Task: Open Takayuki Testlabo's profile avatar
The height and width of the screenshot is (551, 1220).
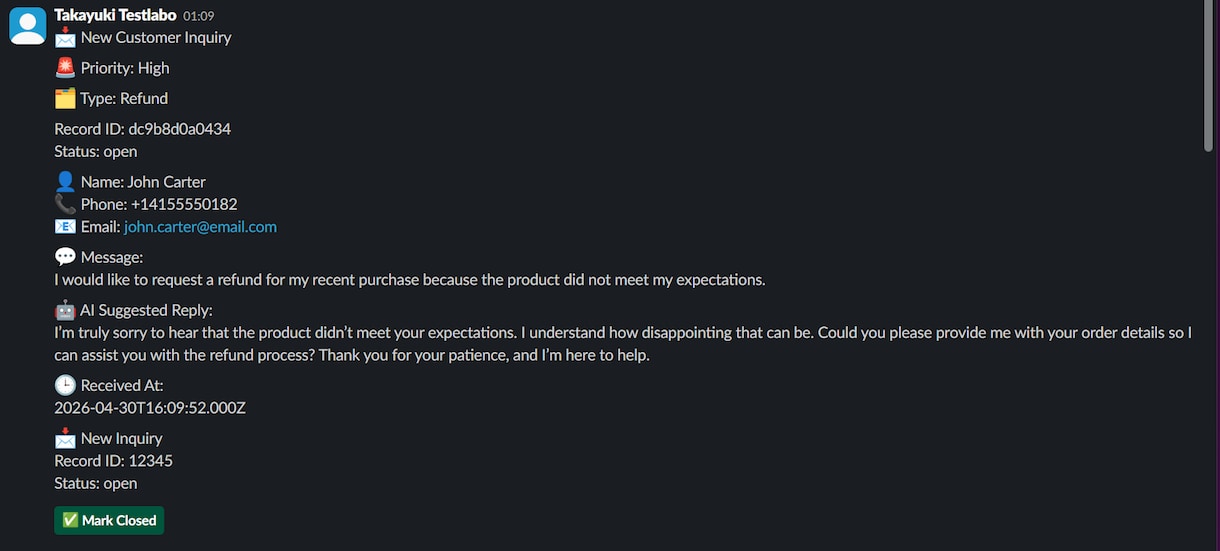Action: pyautogui.click(x=27, y=26)
